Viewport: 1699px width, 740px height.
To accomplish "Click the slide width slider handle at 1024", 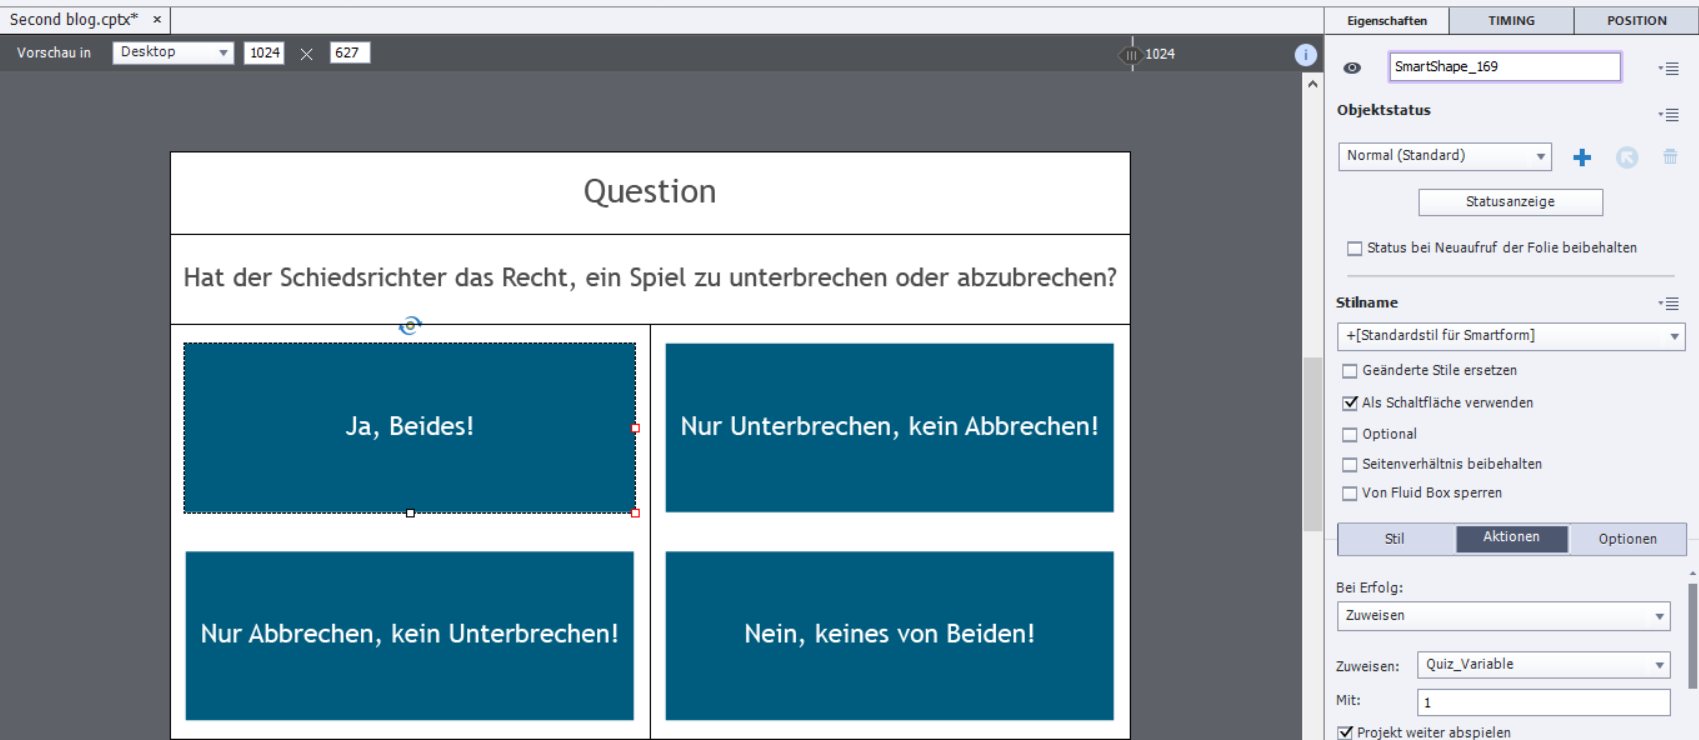I will tap(1131, 55).
